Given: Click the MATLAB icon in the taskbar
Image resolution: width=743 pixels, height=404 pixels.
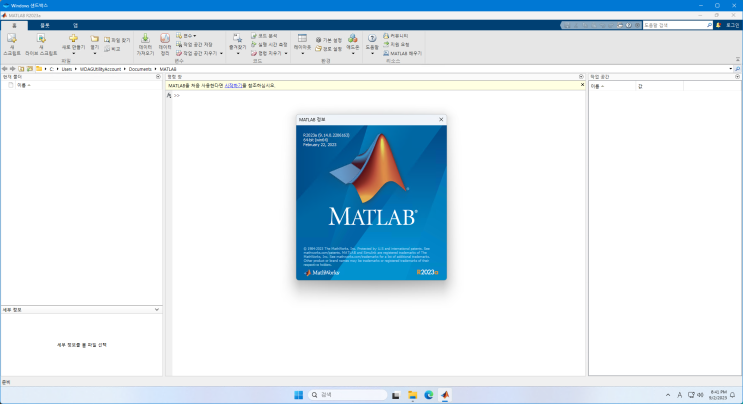Looking at the screenshot, I should [x=445, y=395].
